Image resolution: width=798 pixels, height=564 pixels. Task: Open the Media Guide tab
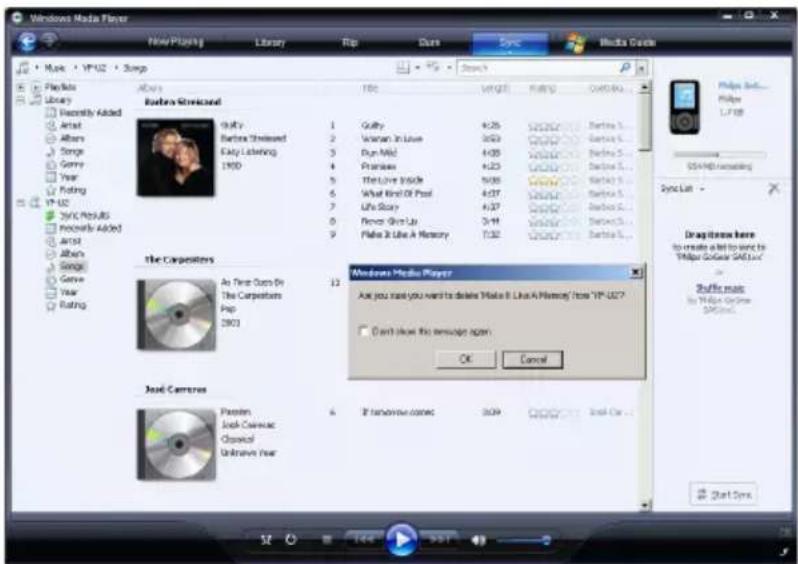pyautogui.click(x=627, y=42)
